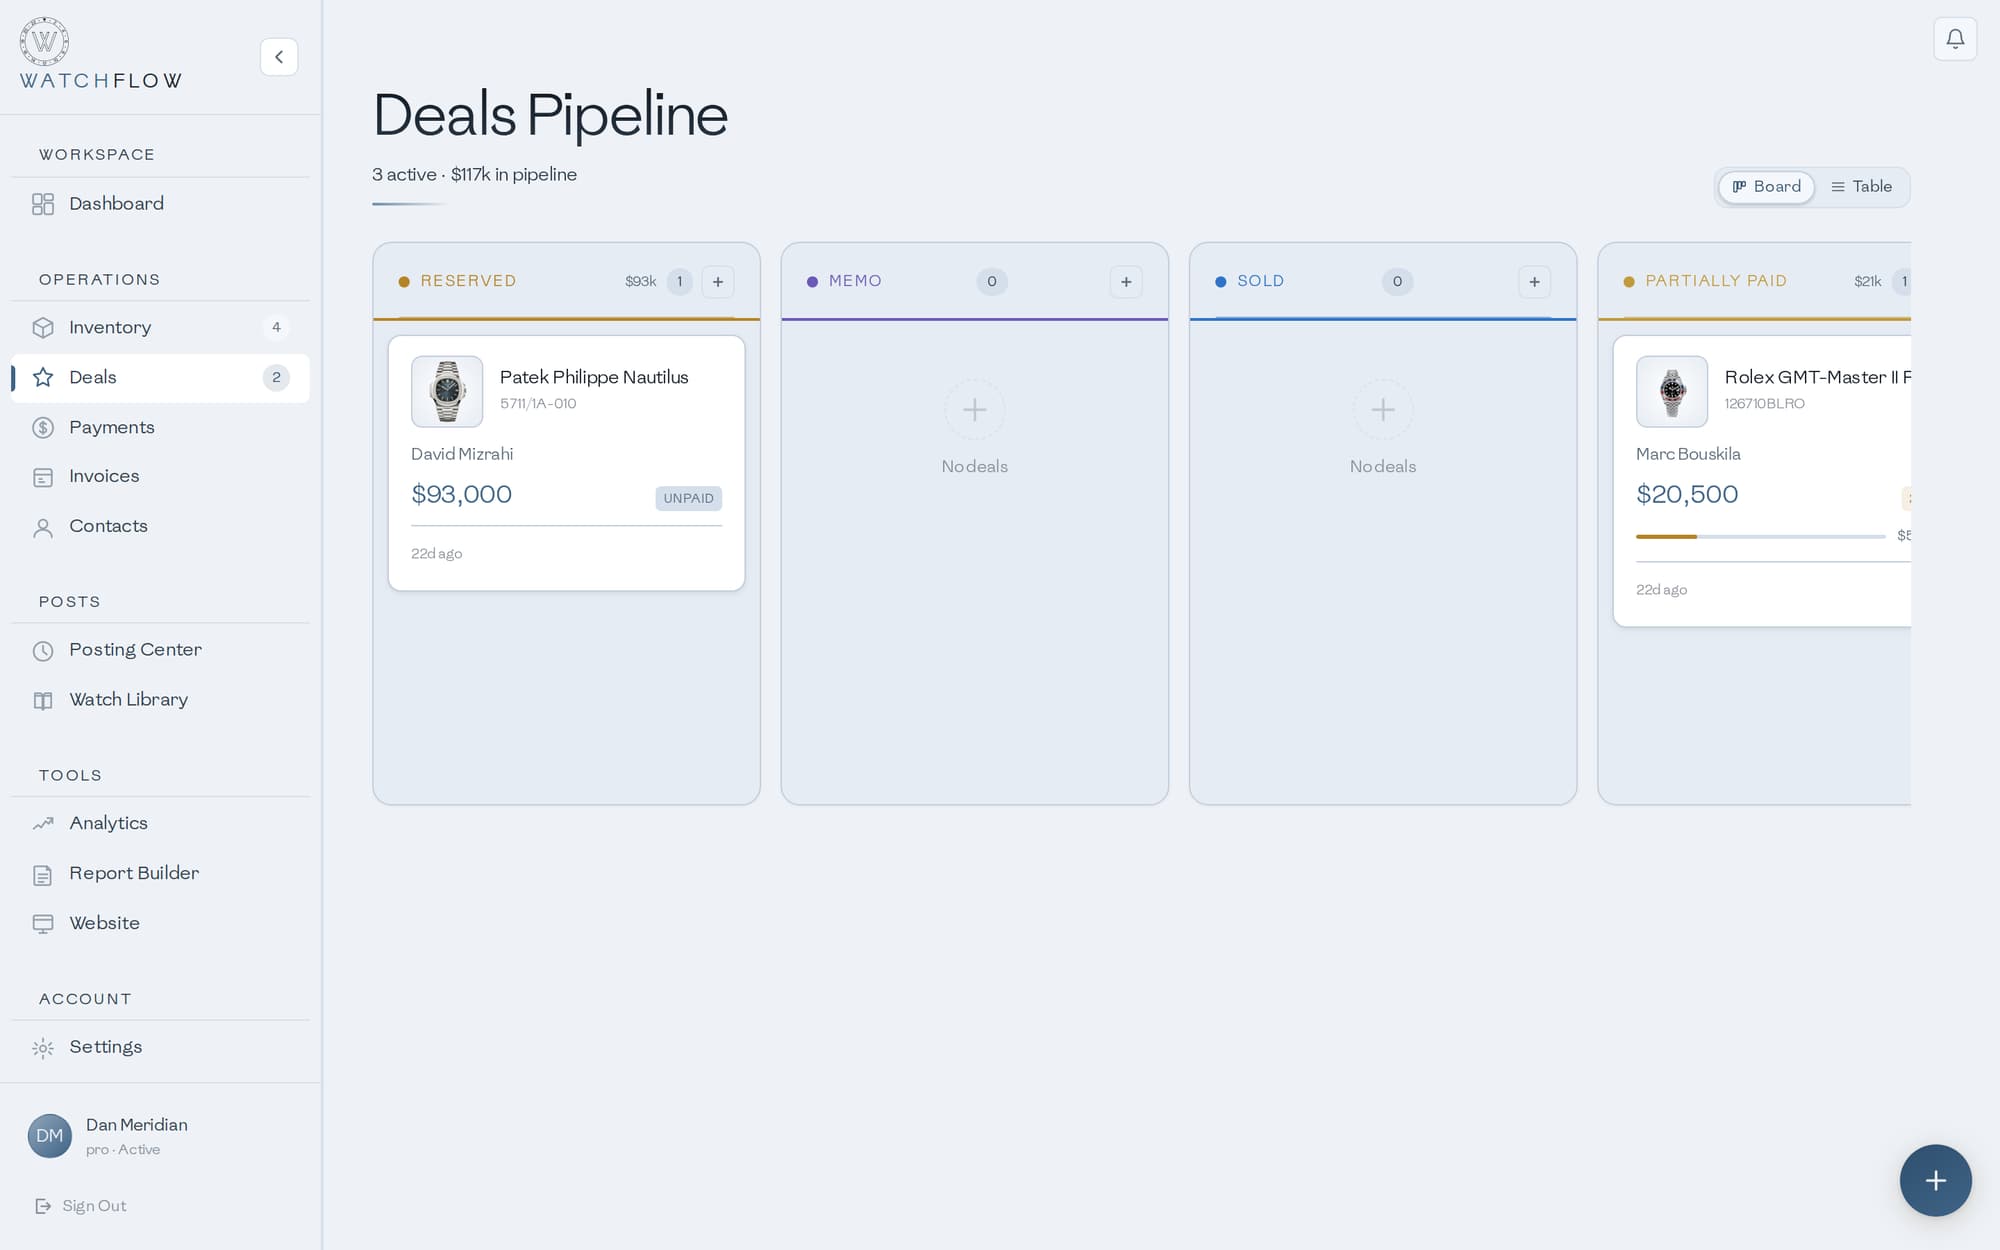The width and height of the screenshot is (2000, 1250).
Task: Click the Dashboard grid icon
Action: pyautogui.click(x=43, y=204)
